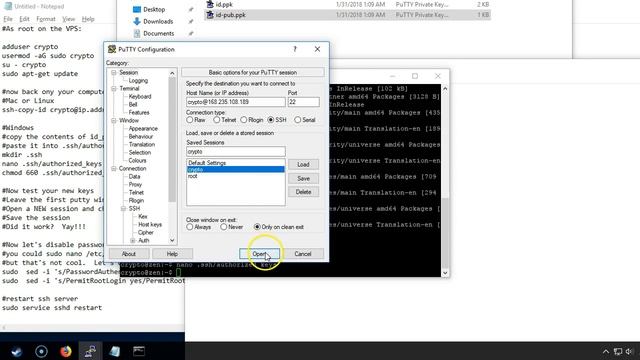
Task: Show hidden system tray icons chevron
Action: (x=606, y=351)
